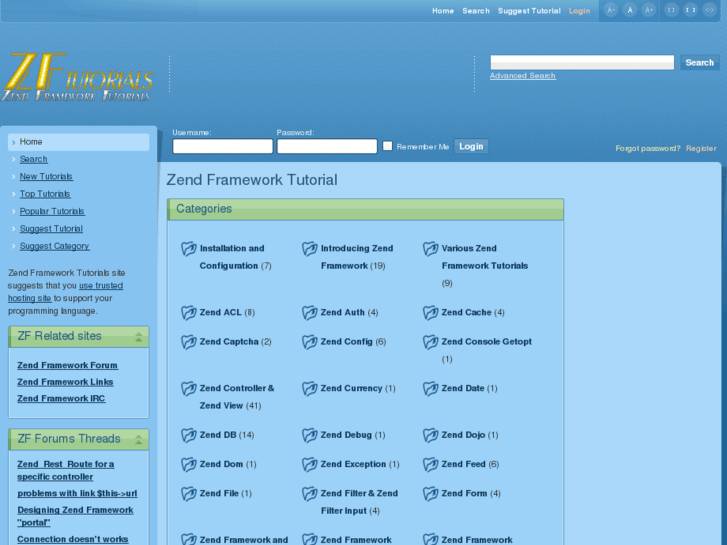Collapse the ZF Forums Threads panel
This screenshot has width=727, height=545.
click(138, 439)
